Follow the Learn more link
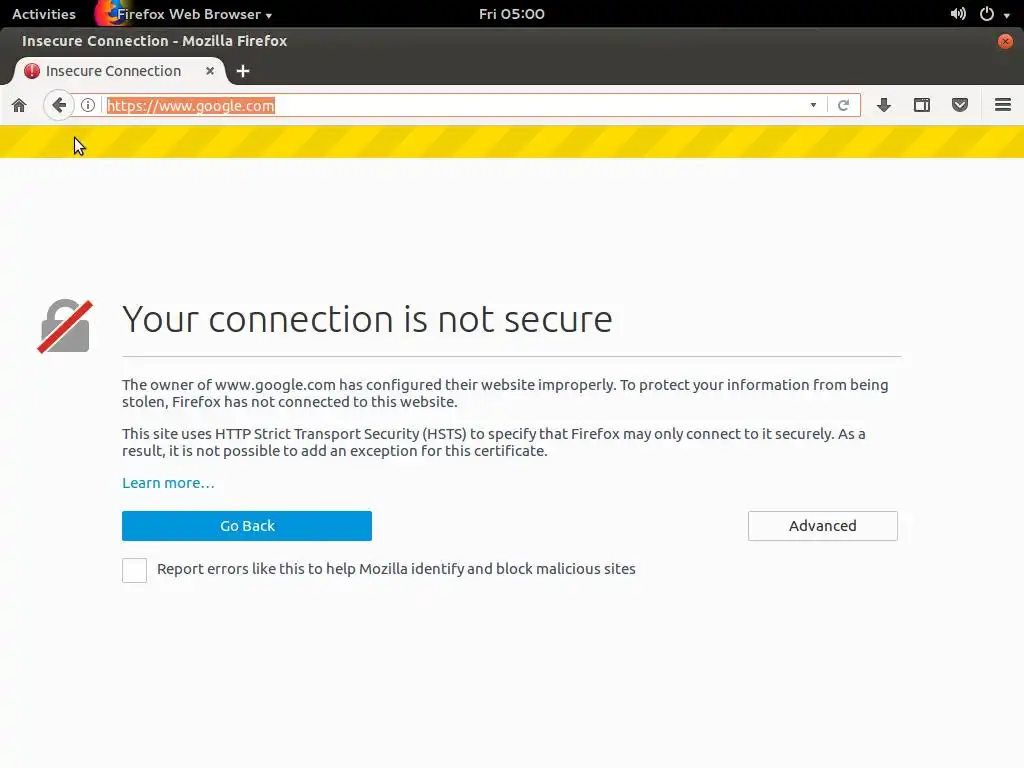Viewport: 1024px width, 768px height. tap(168, 483)
